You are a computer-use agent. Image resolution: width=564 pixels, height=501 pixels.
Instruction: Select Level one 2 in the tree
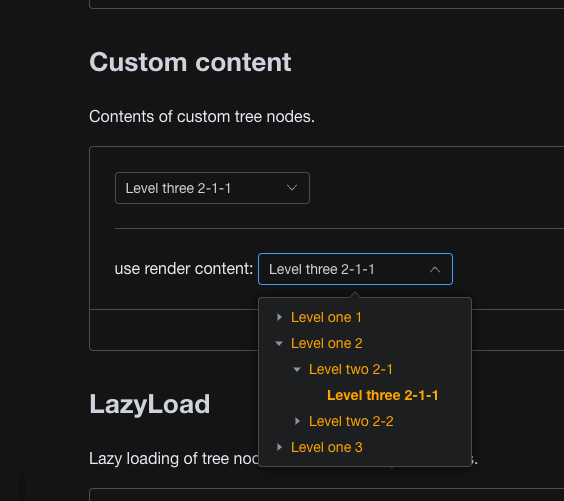point(327,343)
